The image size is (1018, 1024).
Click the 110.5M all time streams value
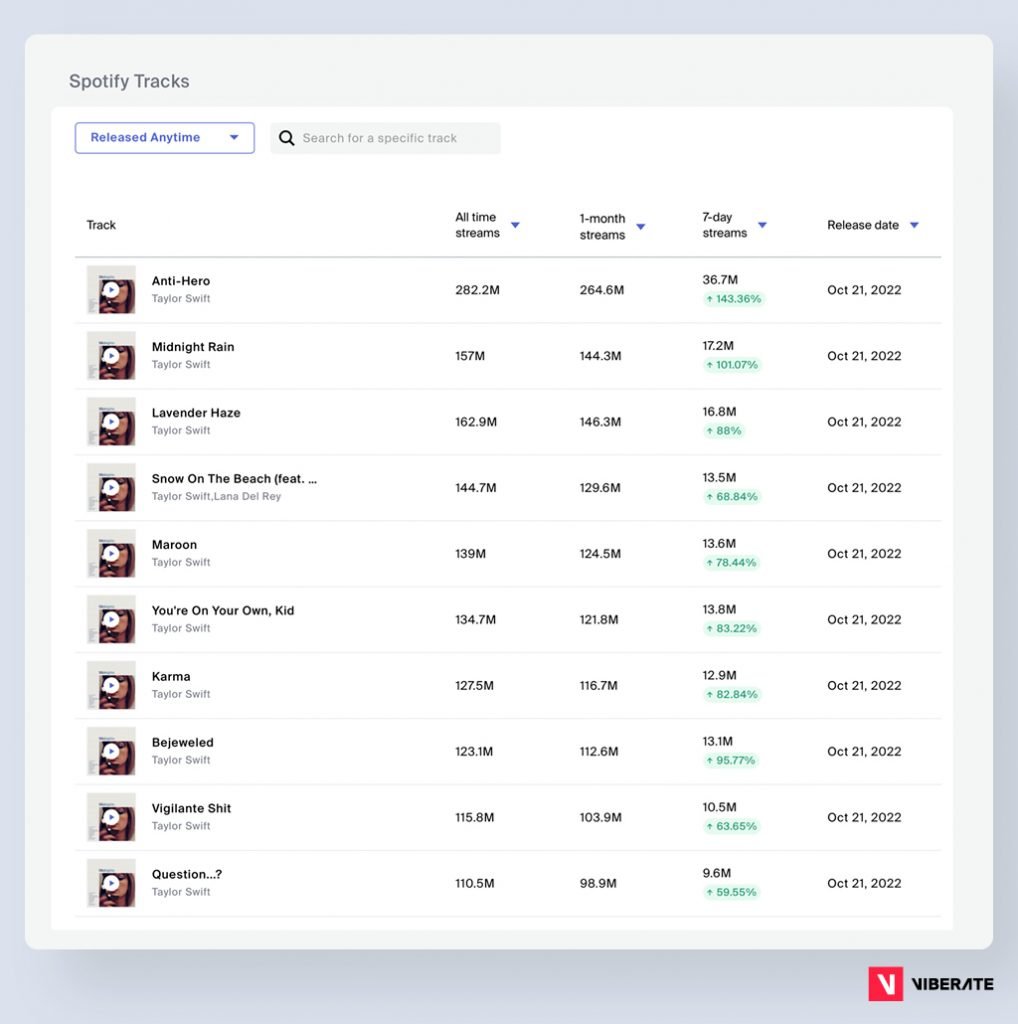coord(475,884)
